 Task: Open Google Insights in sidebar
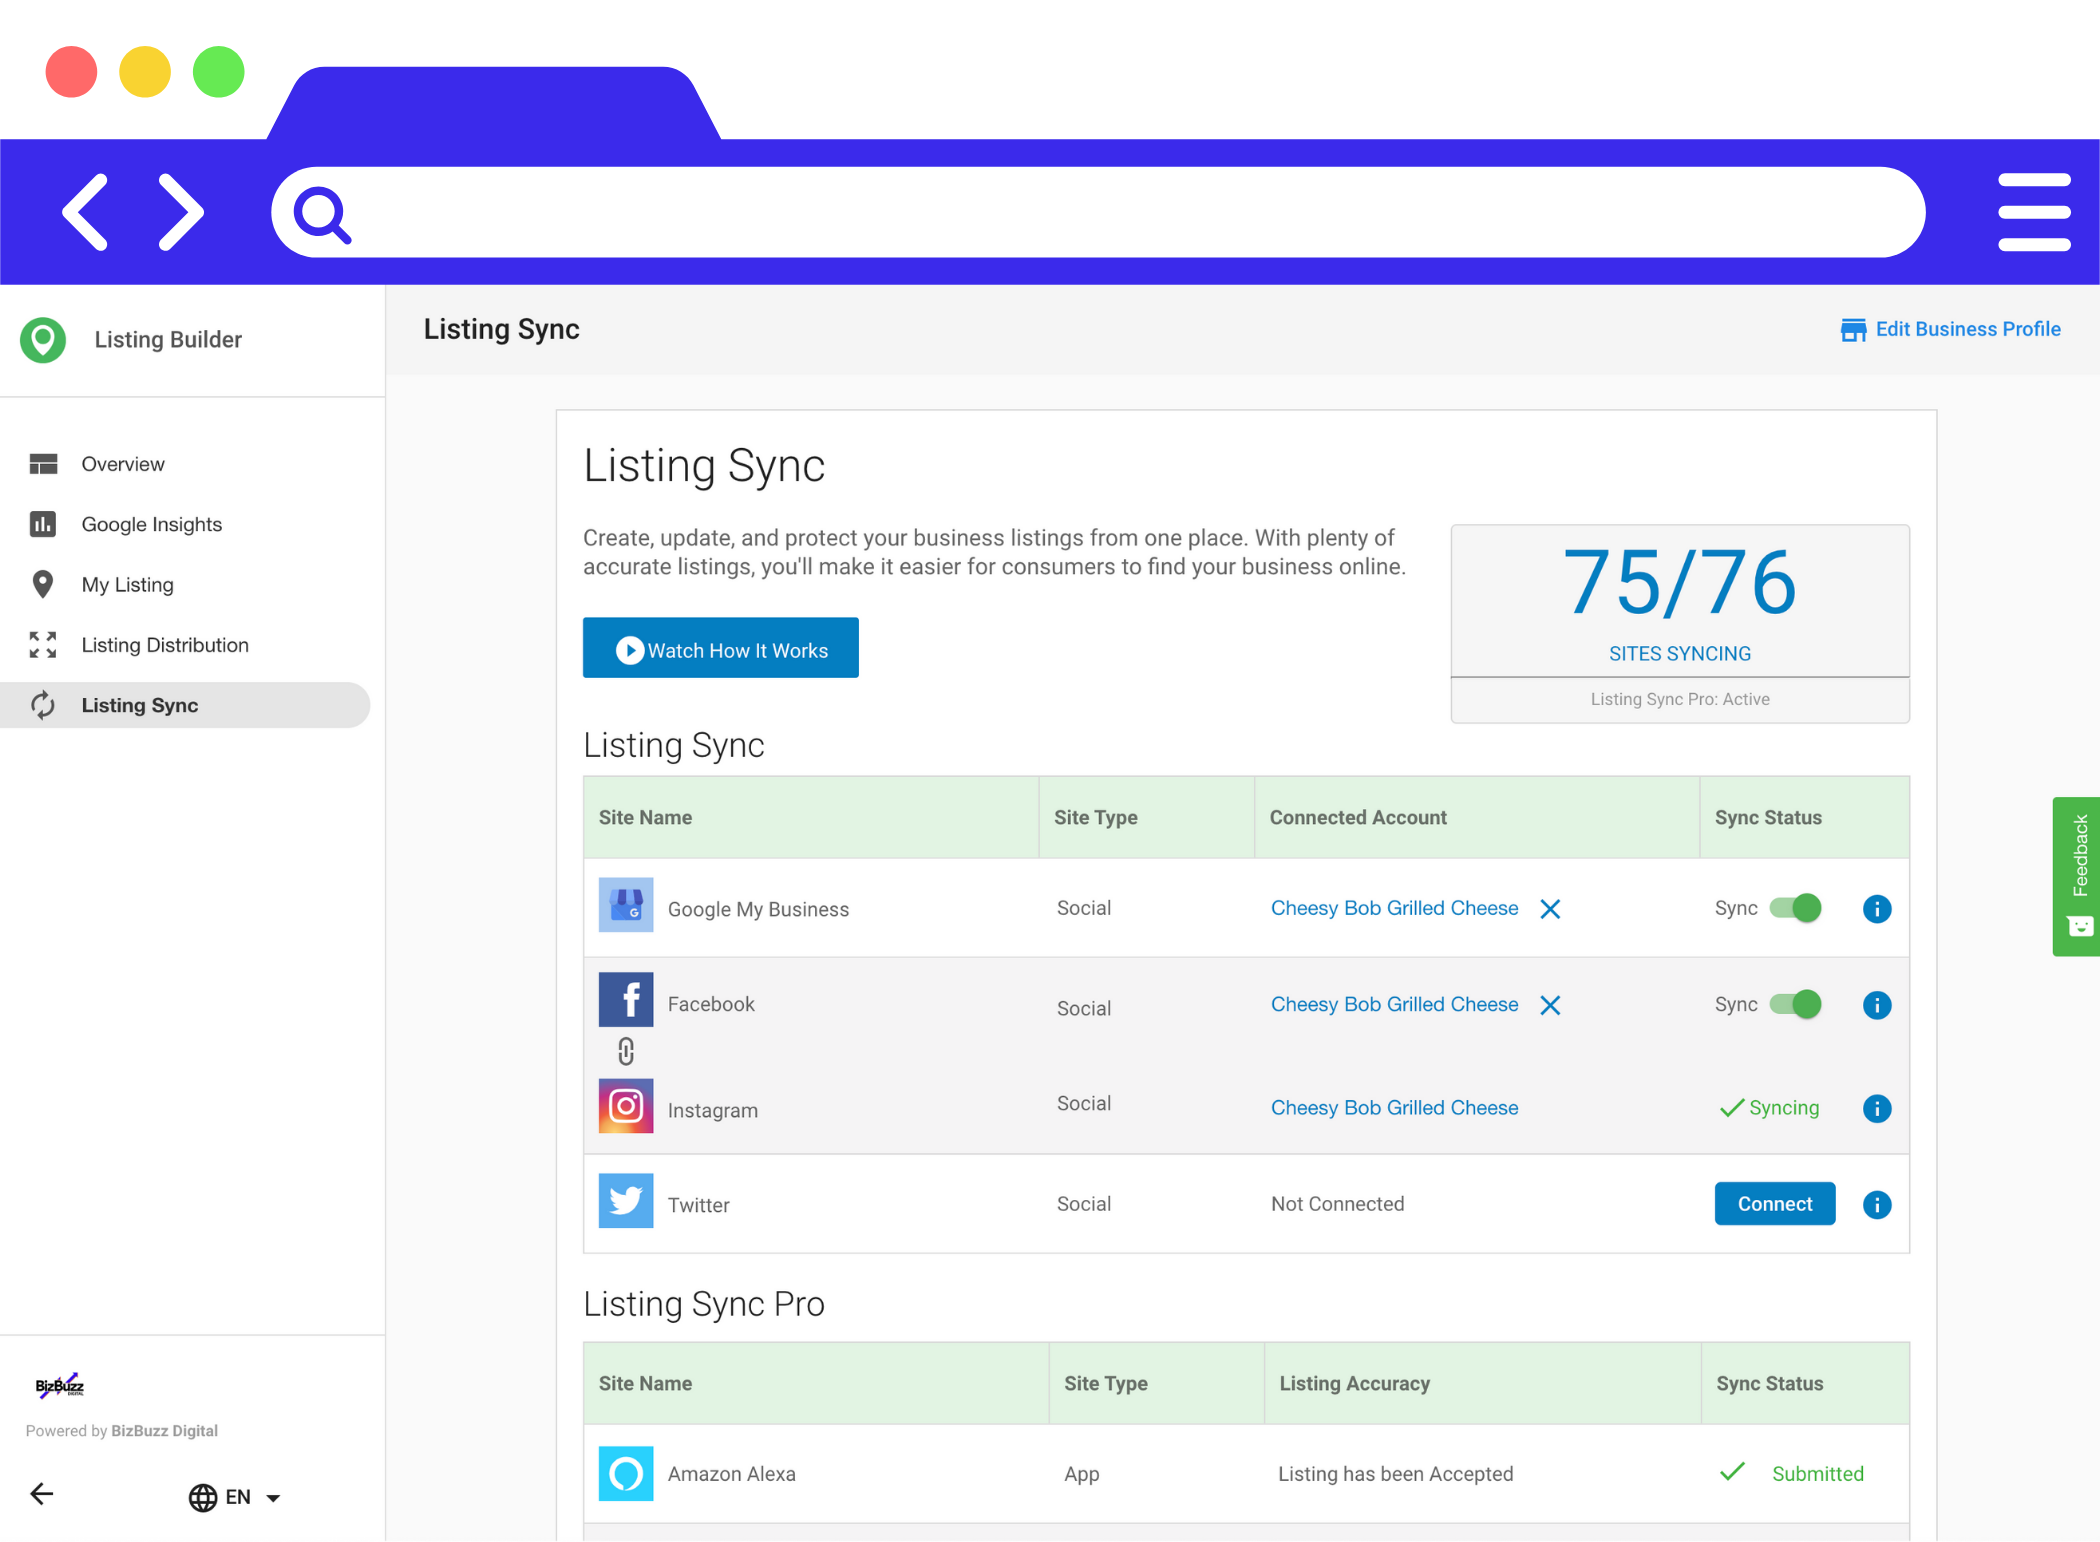click(x=185, y=524)
